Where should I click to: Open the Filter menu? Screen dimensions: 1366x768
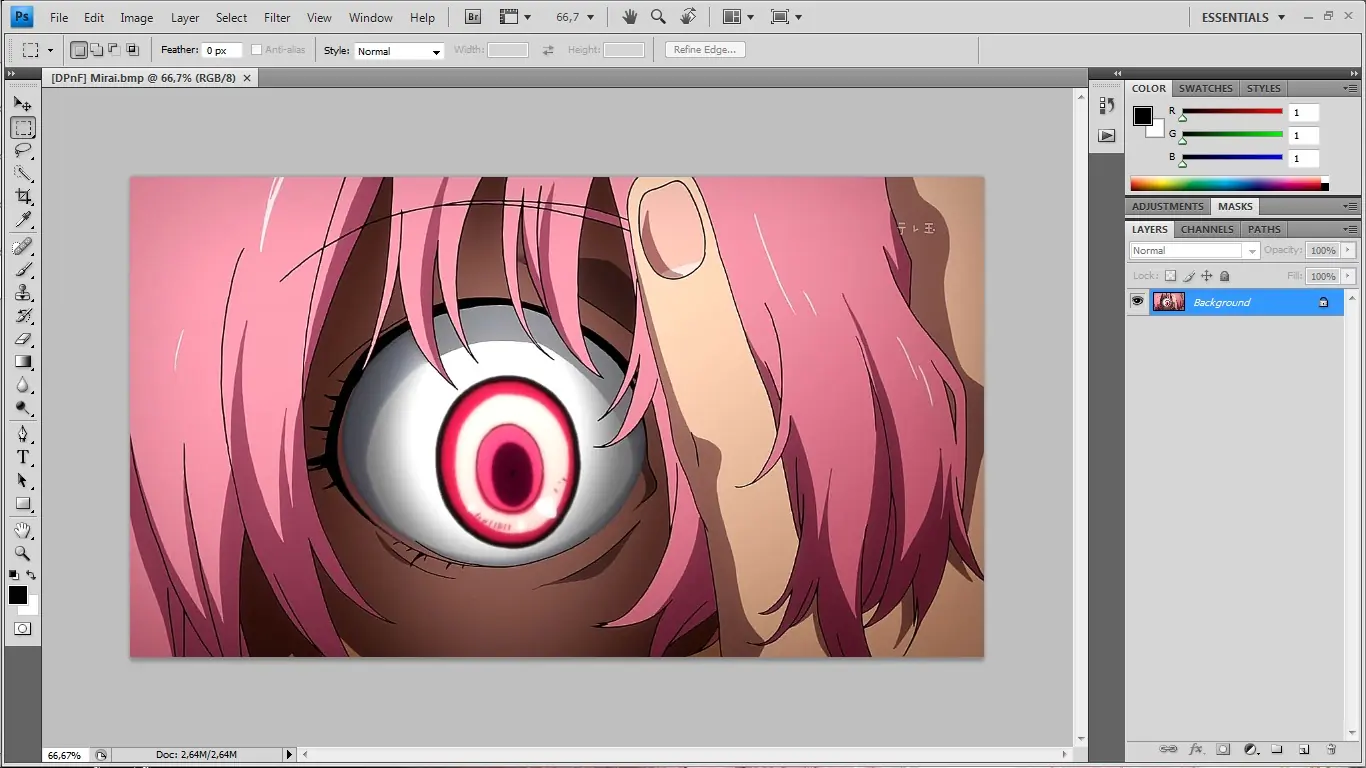pyautogui.click(x=277, y=17)
